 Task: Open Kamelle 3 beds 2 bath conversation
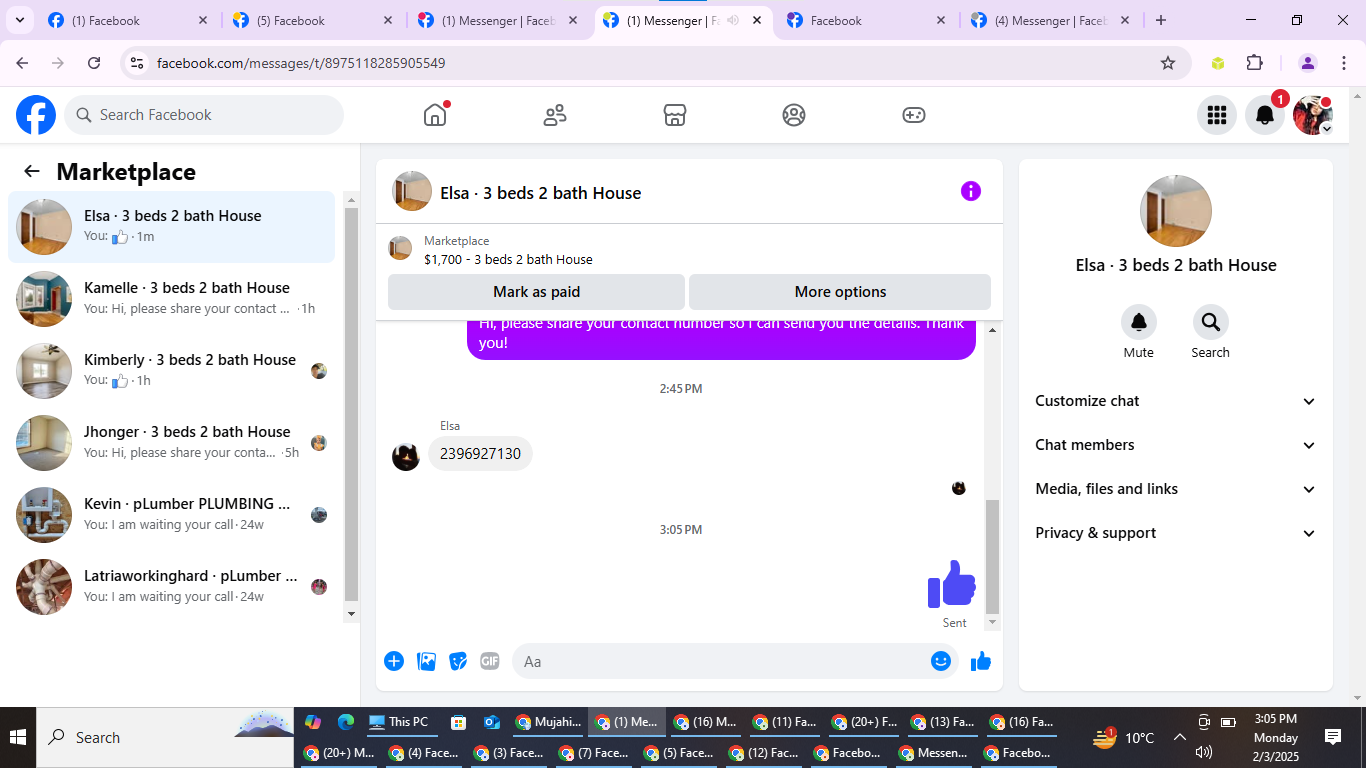point(171,299)
